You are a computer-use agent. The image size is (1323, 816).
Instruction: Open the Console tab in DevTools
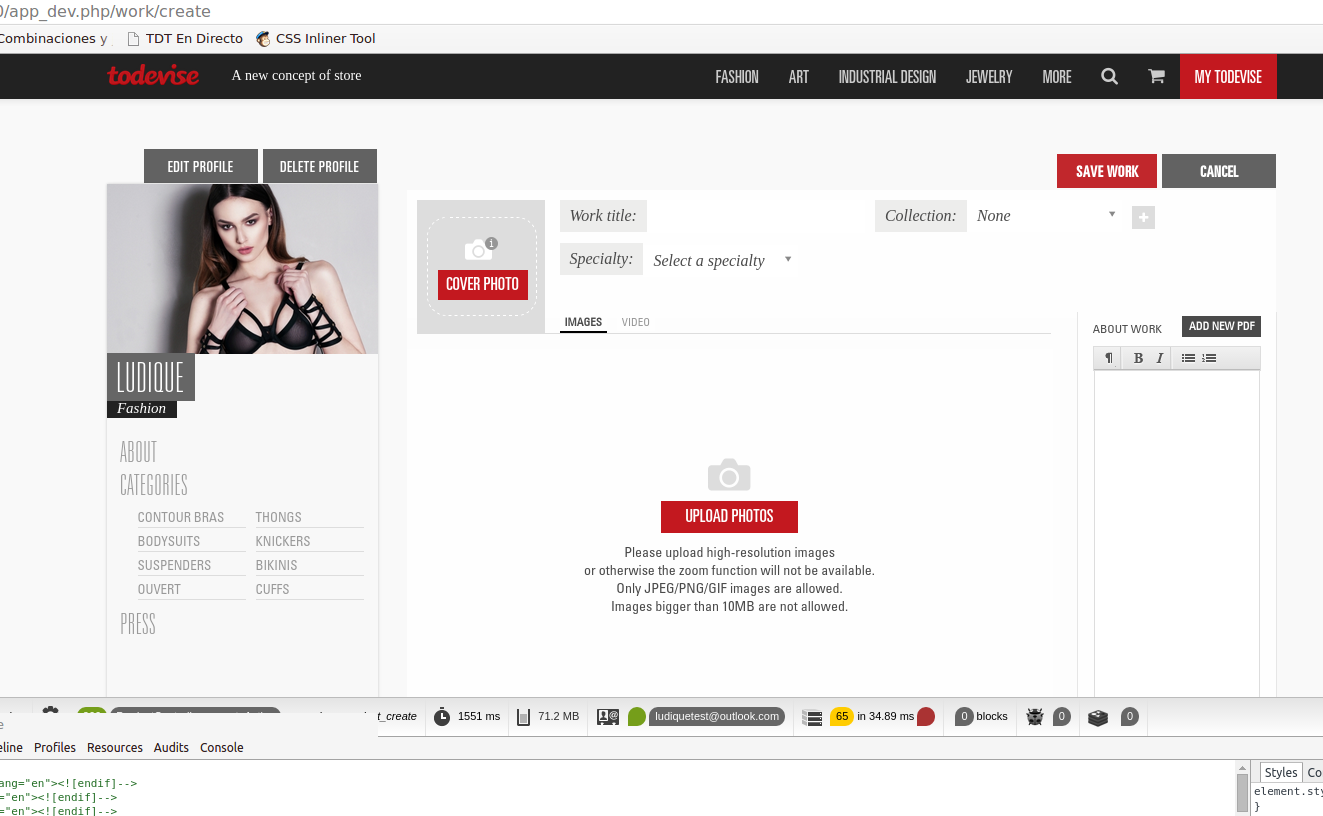tap(222, 747)
